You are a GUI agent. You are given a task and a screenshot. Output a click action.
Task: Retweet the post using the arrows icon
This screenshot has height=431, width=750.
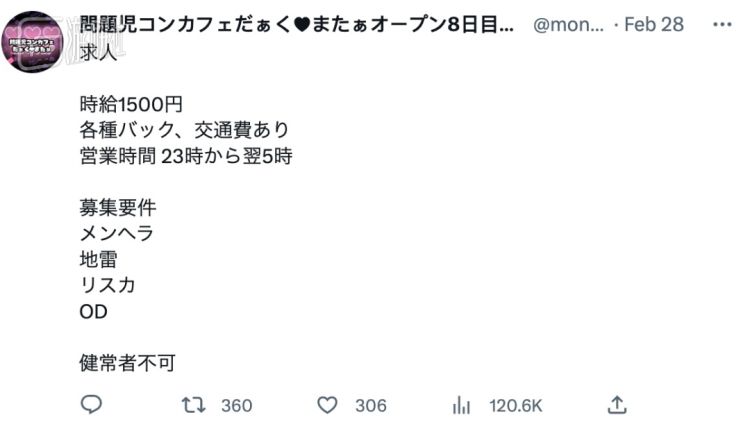tap(190, 405)
